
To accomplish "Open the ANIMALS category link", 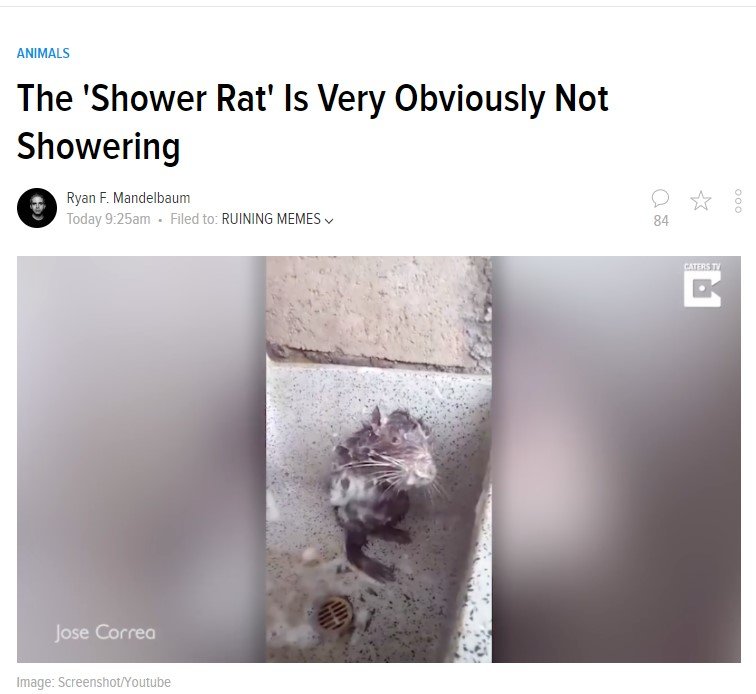I will 43,53.
